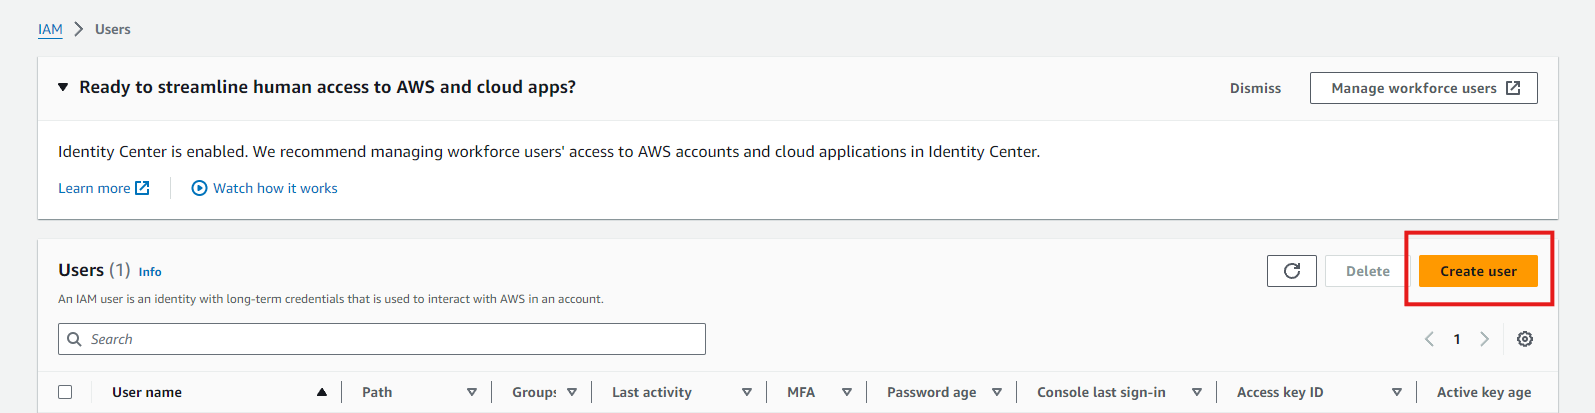Dismiss the Identity Center banner
This screenshot has height=413, width=1595.
pos(1255,88)
